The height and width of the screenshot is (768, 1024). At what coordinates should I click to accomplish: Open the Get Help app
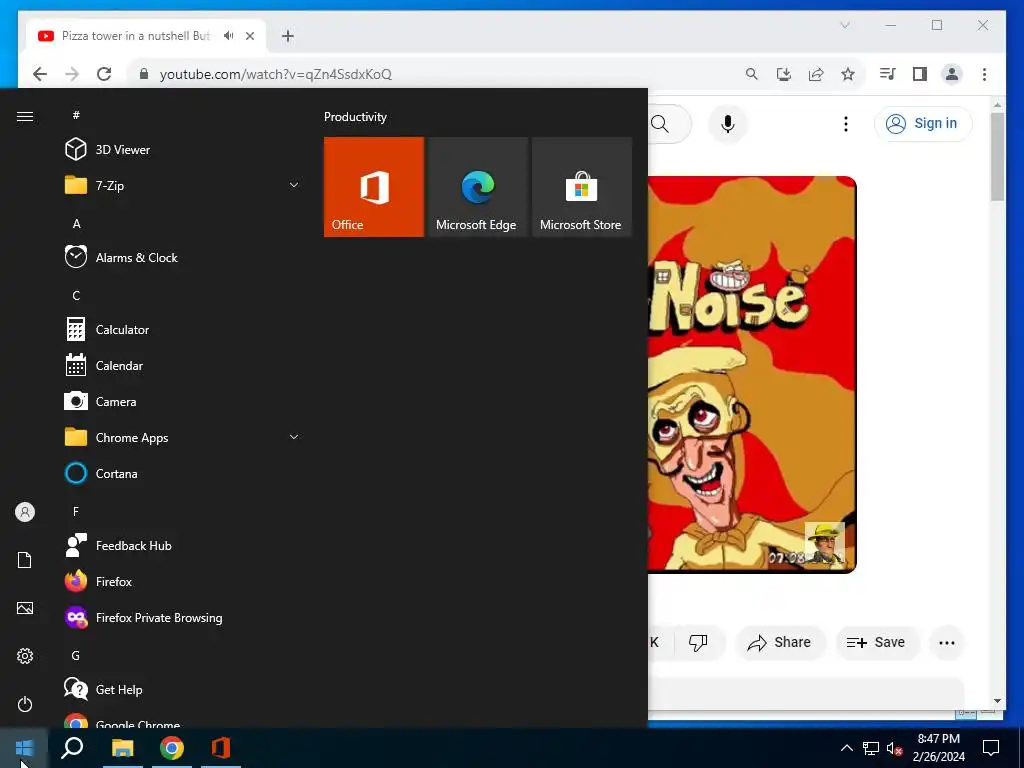point(183,690)
